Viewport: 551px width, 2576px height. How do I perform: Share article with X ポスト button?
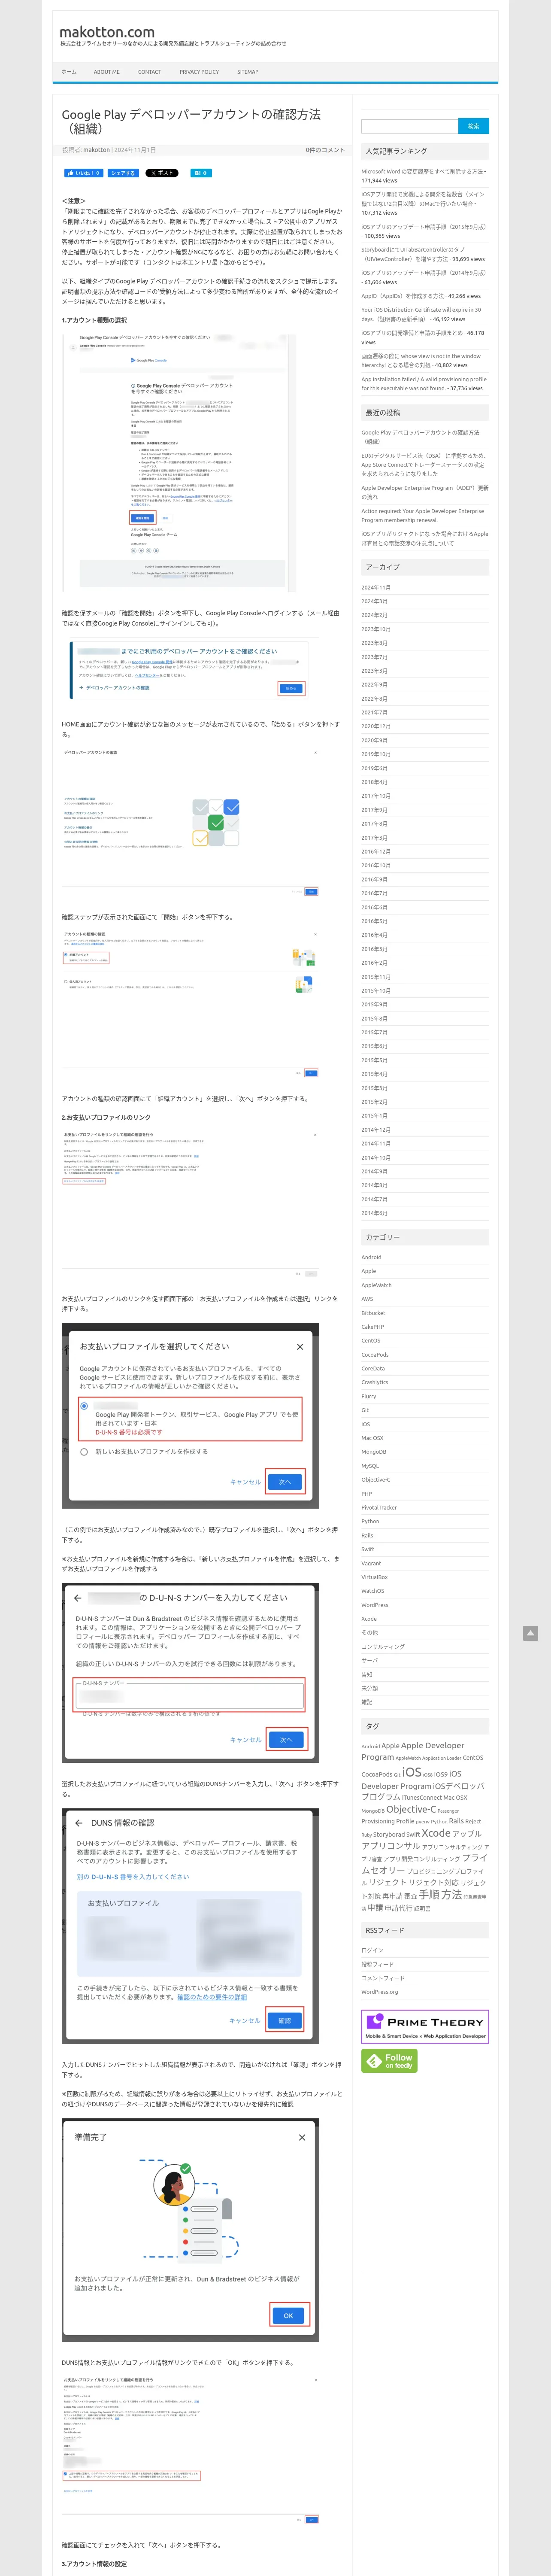point(162,173)
